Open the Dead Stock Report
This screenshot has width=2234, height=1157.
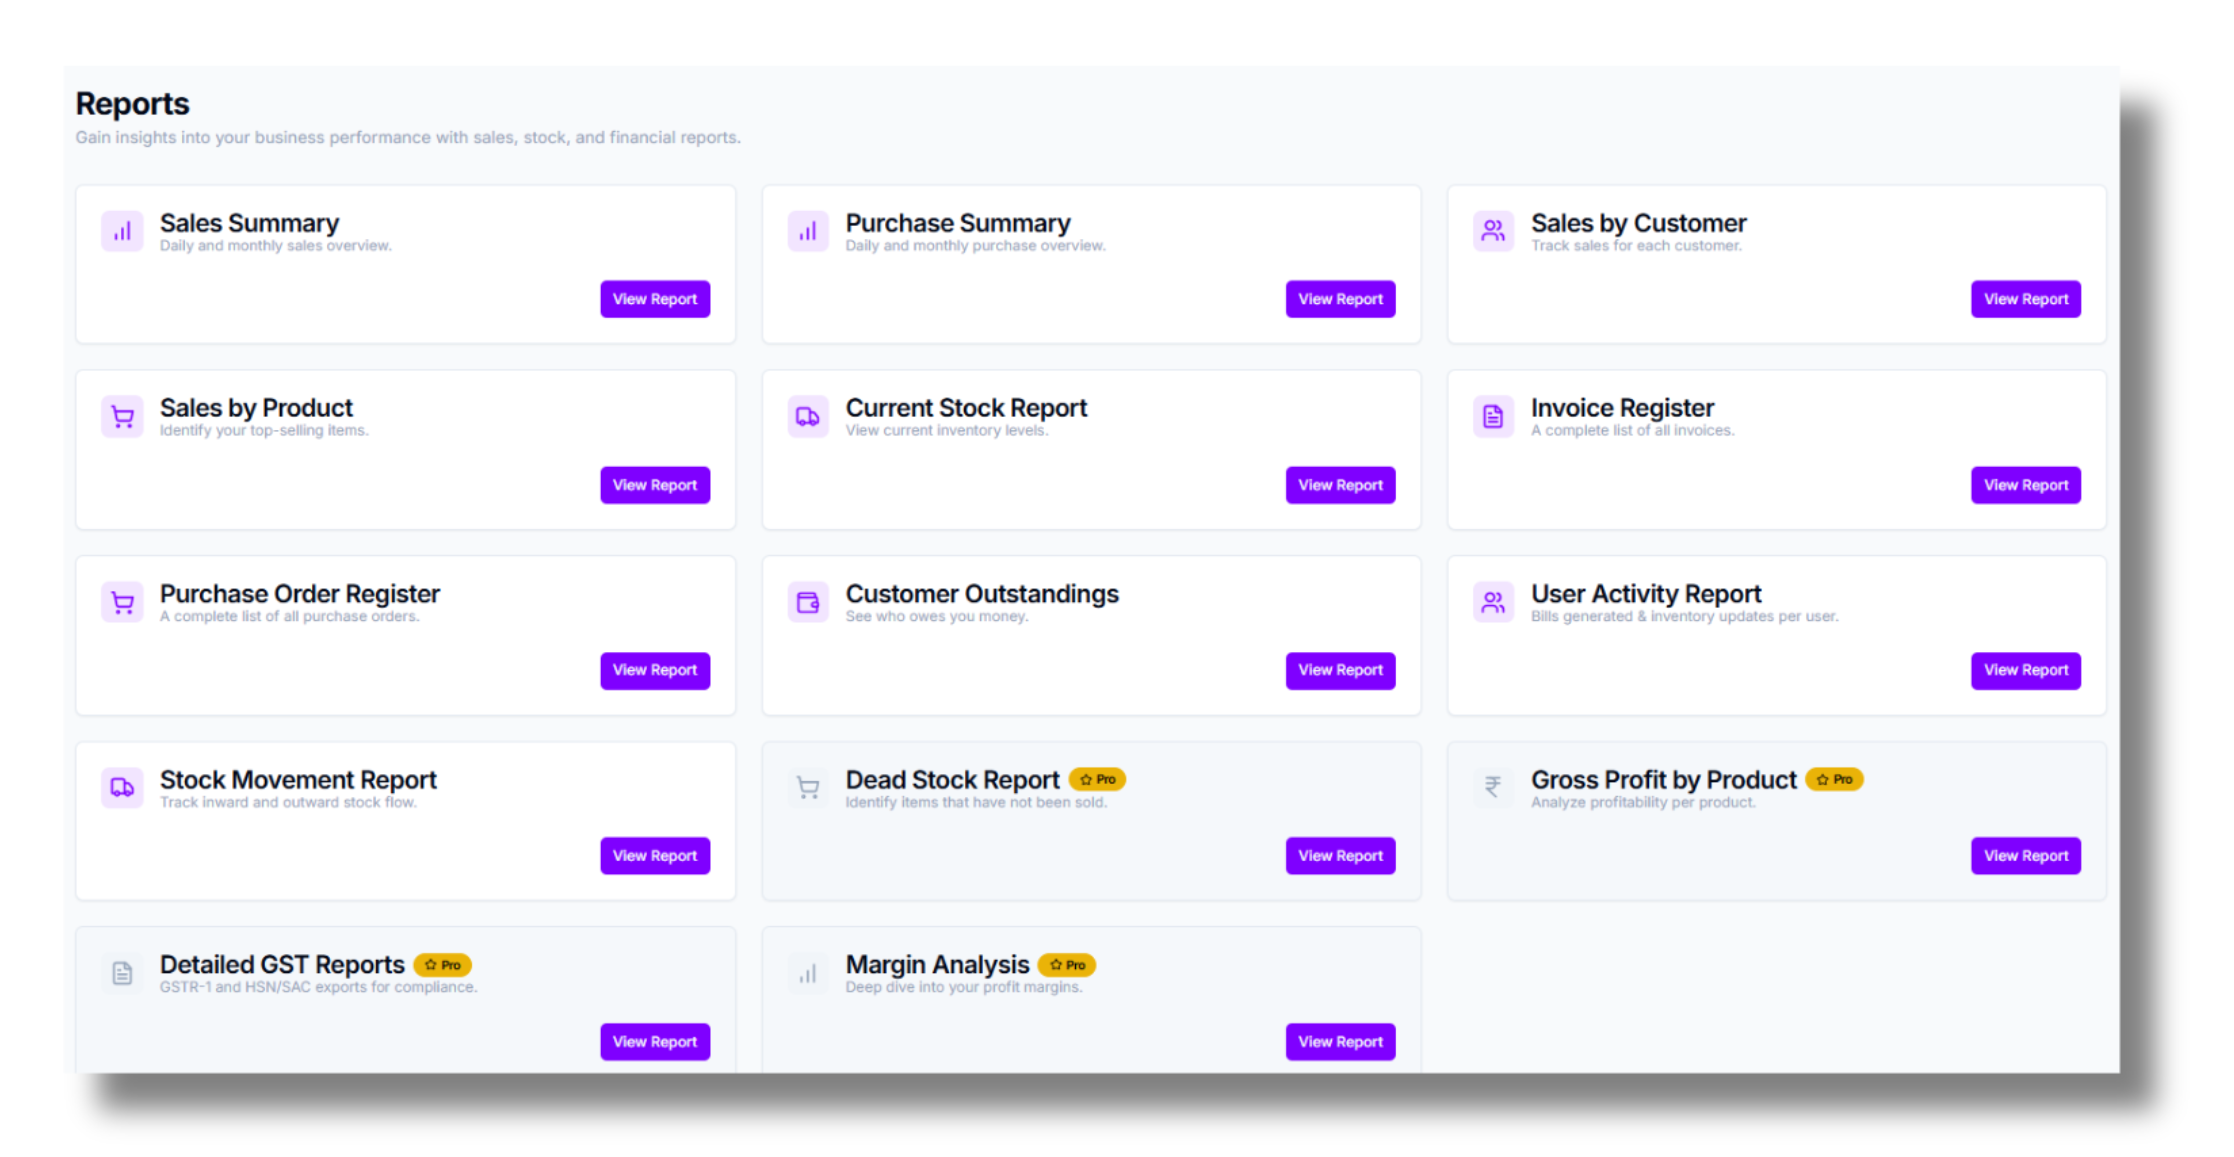(x=1340, y=855)
